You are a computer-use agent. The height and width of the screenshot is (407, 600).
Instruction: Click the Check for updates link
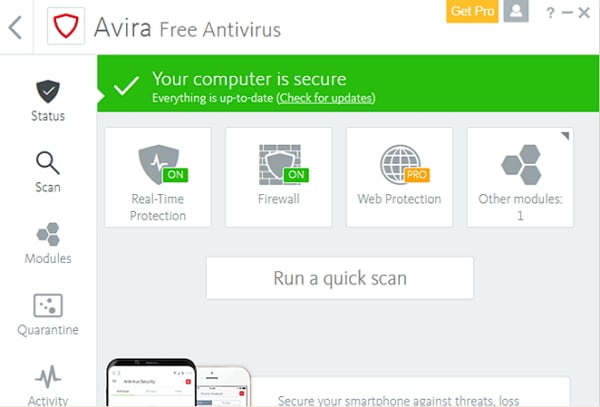326,98
